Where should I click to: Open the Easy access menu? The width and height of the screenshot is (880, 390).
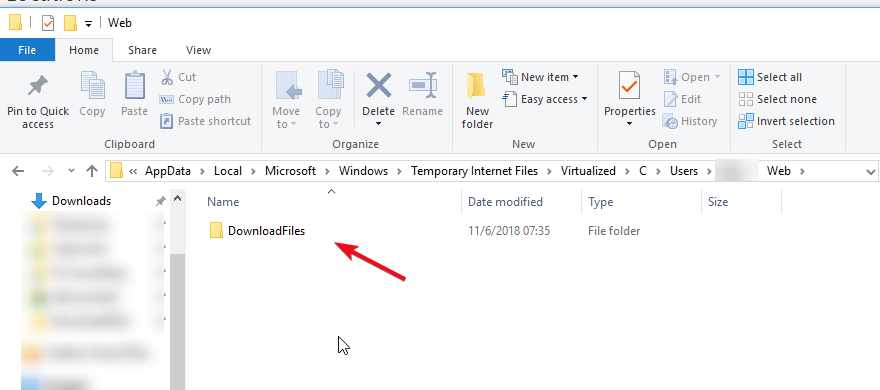[x=544, y=99]
